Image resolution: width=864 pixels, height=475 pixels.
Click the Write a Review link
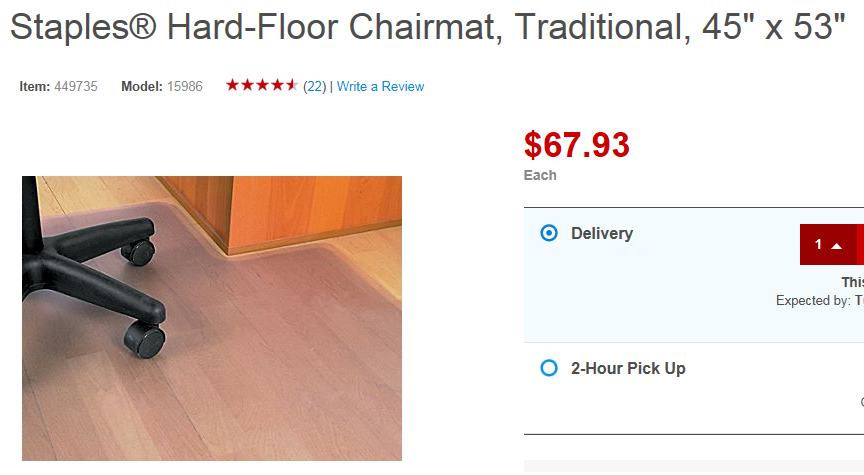click(380, 87)
